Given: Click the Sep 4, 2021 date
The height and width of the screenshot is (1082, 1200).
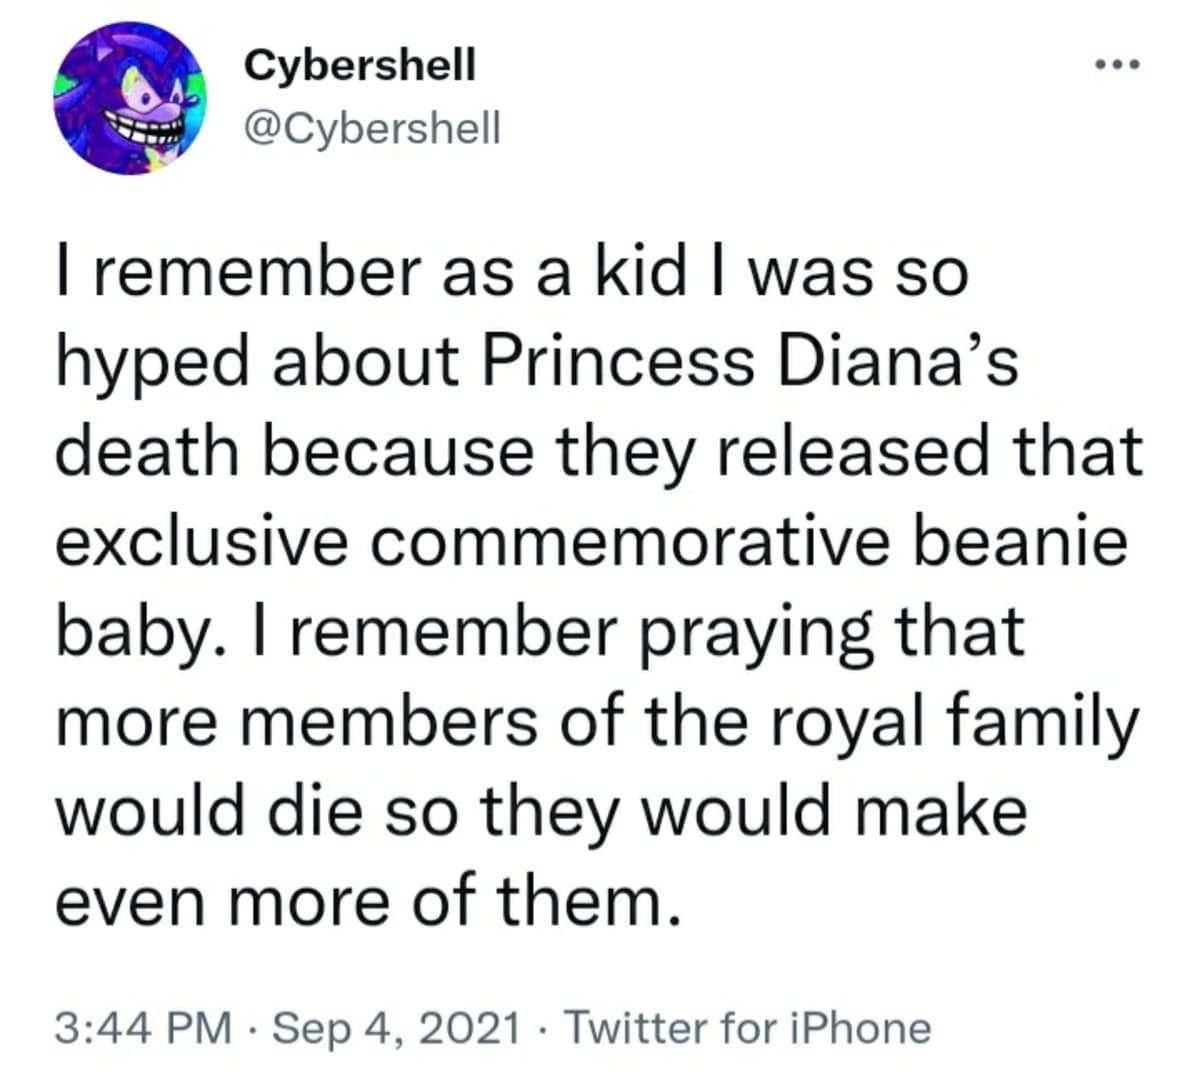Looking at the screenshot, I should 396,1028.
